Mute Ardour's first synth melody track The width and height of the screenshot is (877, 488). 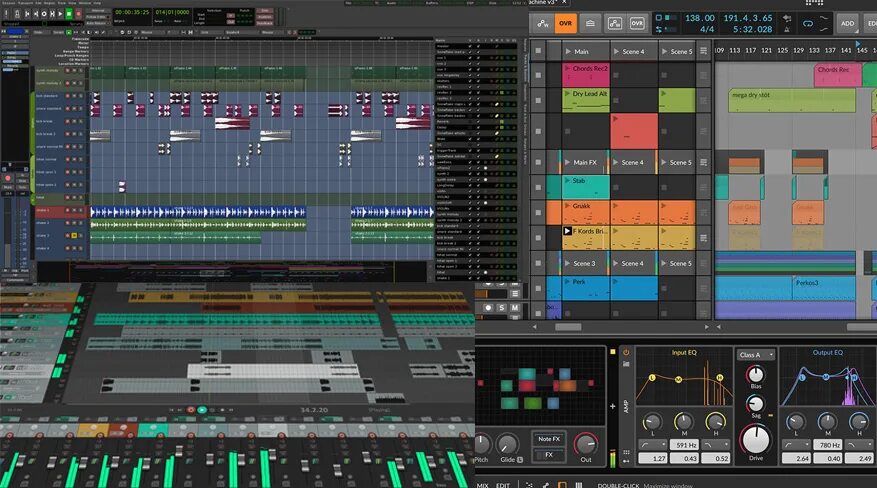pos(74,70)
